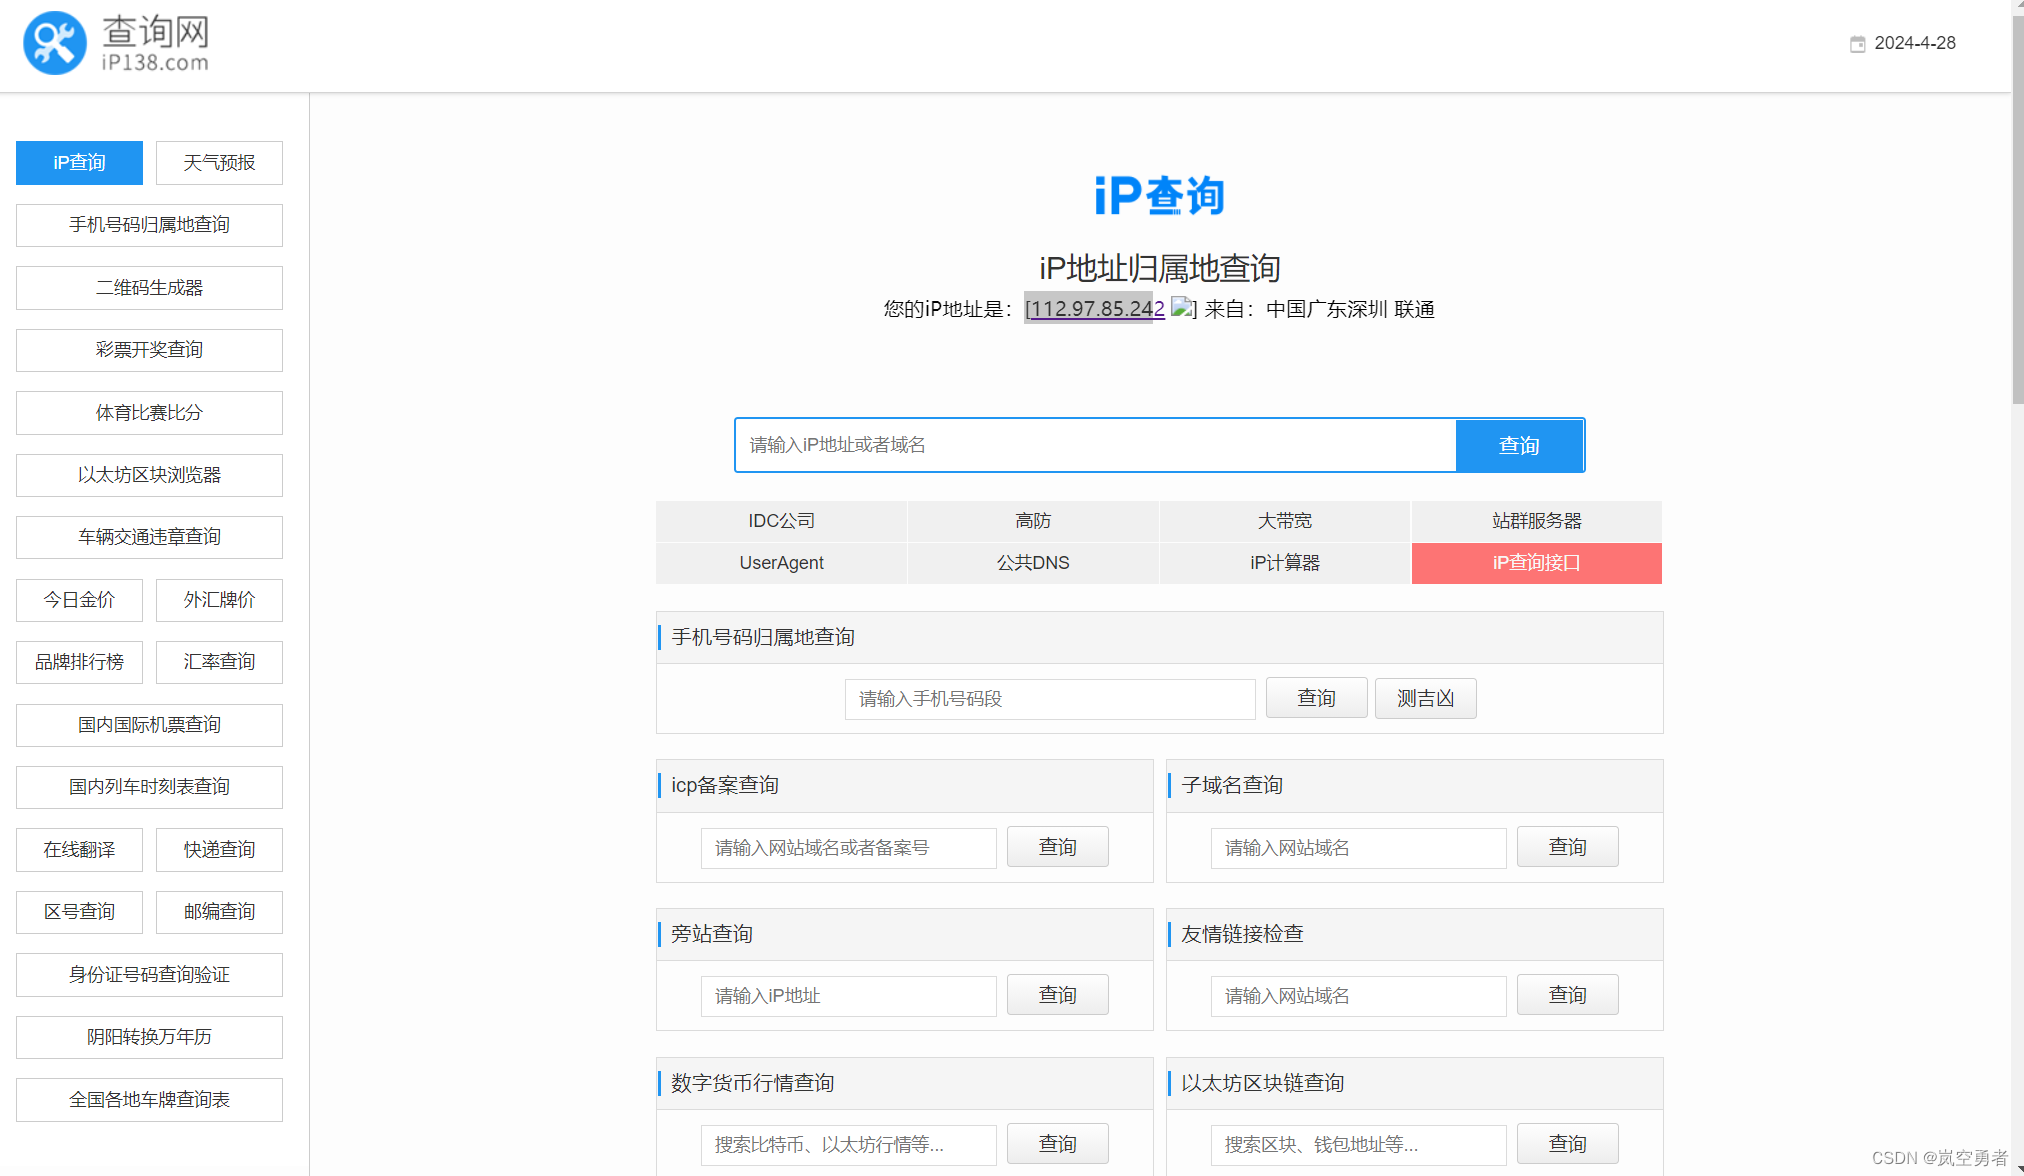
Task: Click 查询 button under icp备案查询
Action: [x=1057, y=847]
